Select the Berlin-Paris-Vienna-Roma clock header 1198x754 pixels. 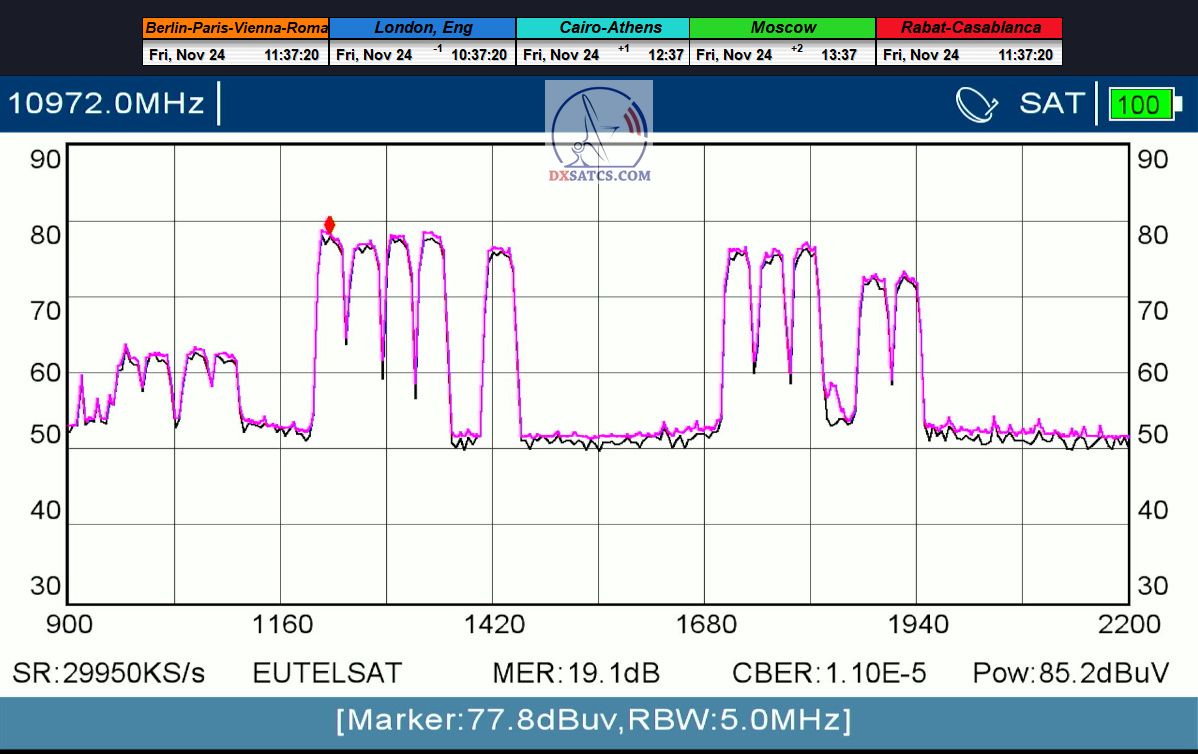click(x=236, y=28)
